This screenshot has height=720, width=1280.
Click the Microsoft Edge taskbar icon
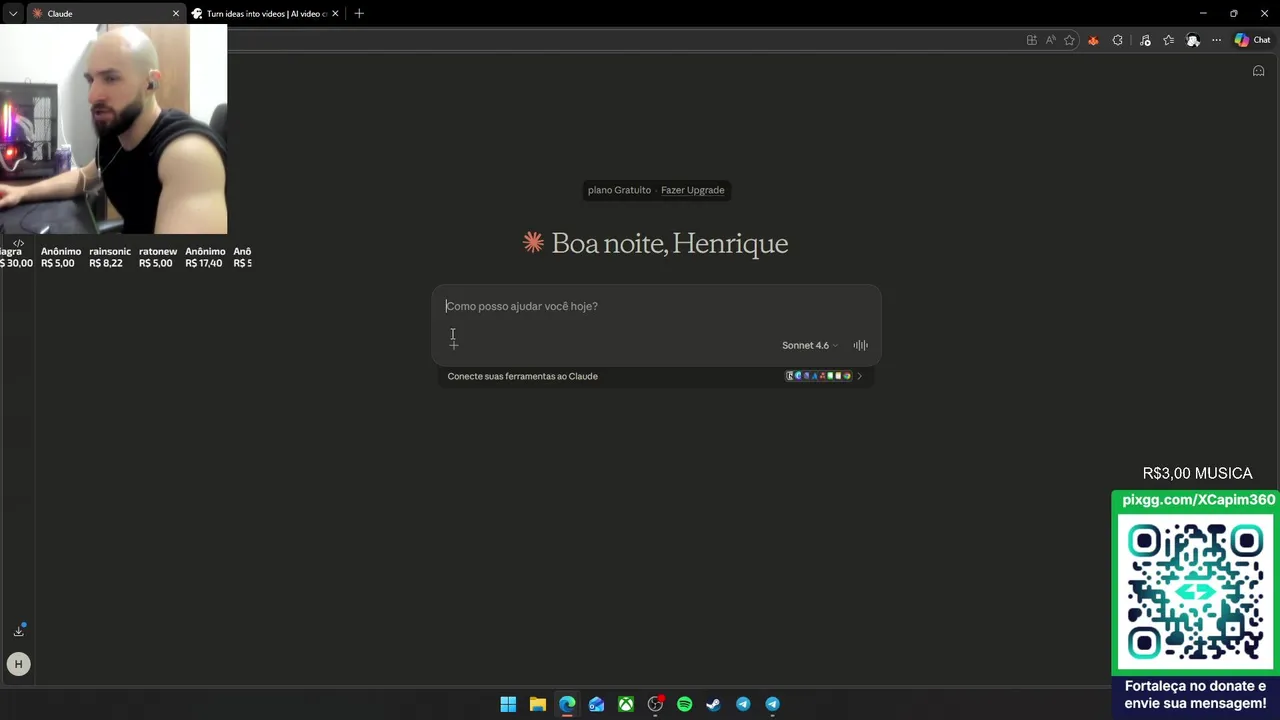567,704
